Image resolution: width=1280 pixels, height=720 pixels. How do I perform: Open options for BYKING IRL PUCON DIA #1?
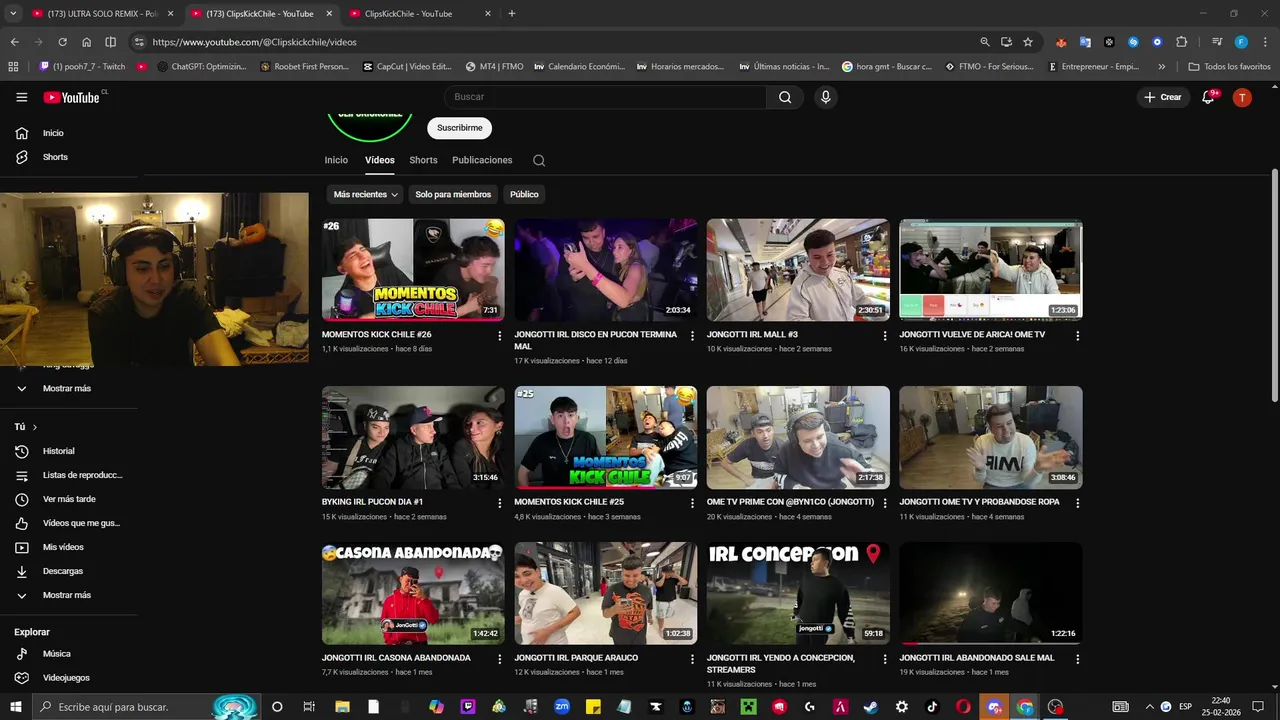pyautogui.click(x=500, y=503)
